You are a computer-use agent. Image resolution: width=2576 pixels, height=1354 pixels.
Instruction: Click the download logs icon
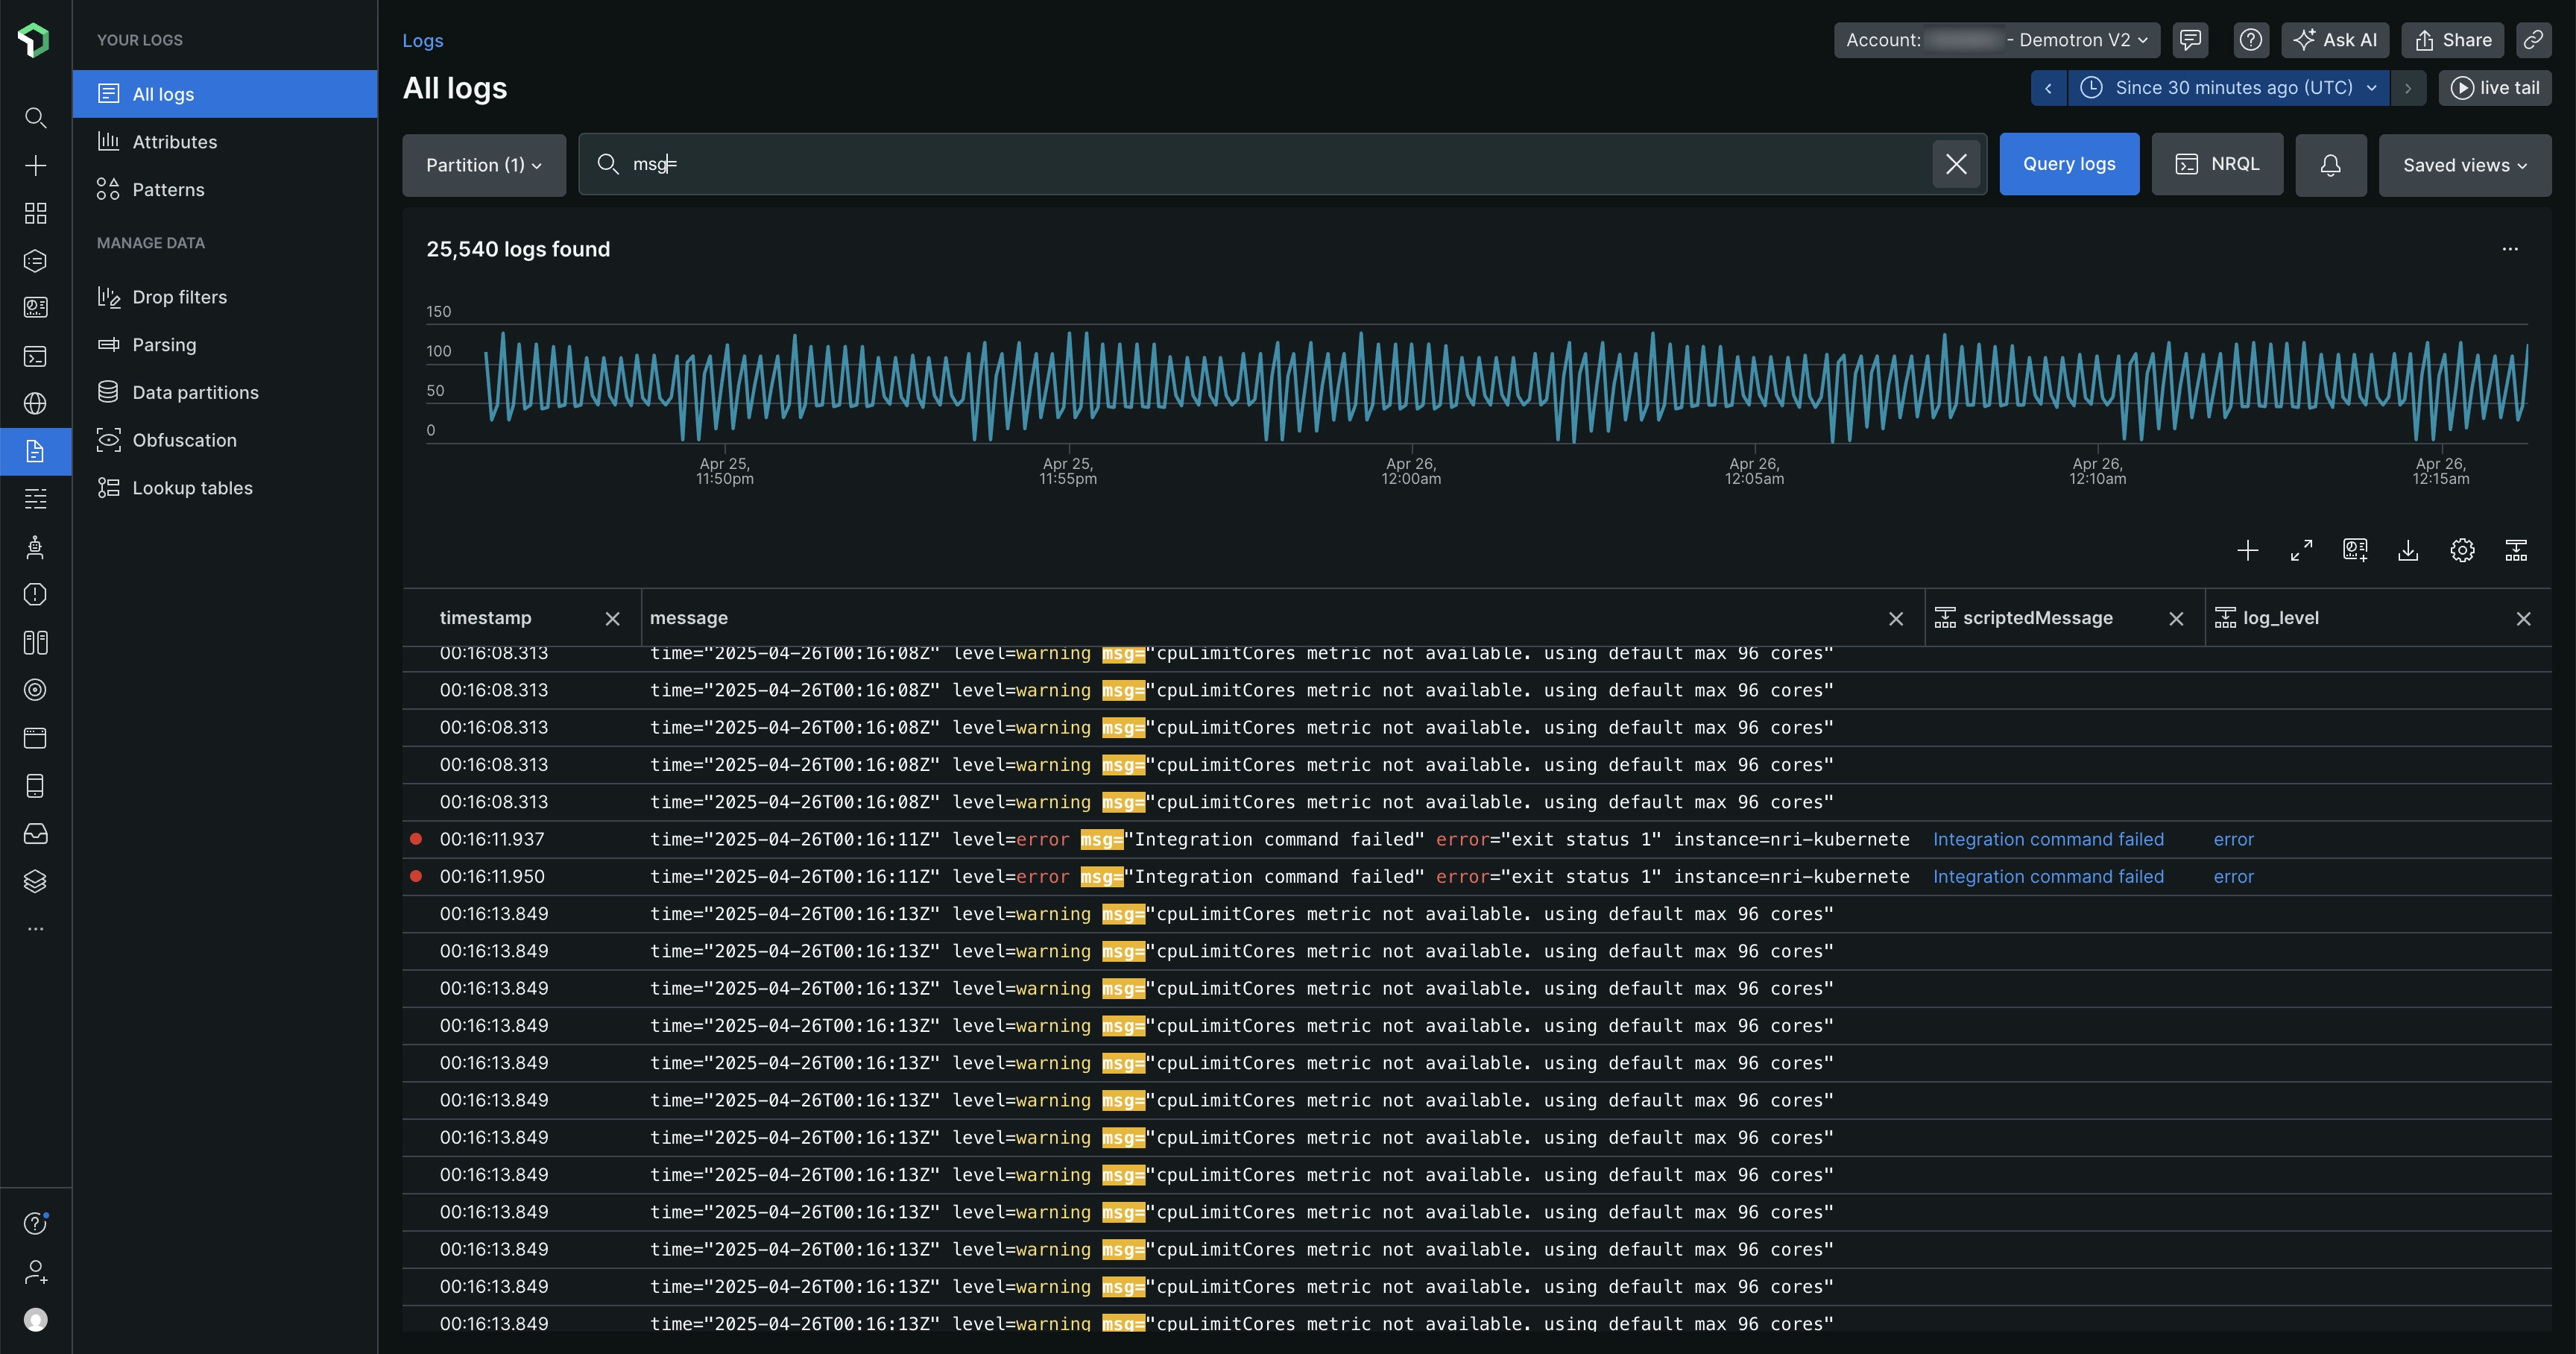point(2408,550)
